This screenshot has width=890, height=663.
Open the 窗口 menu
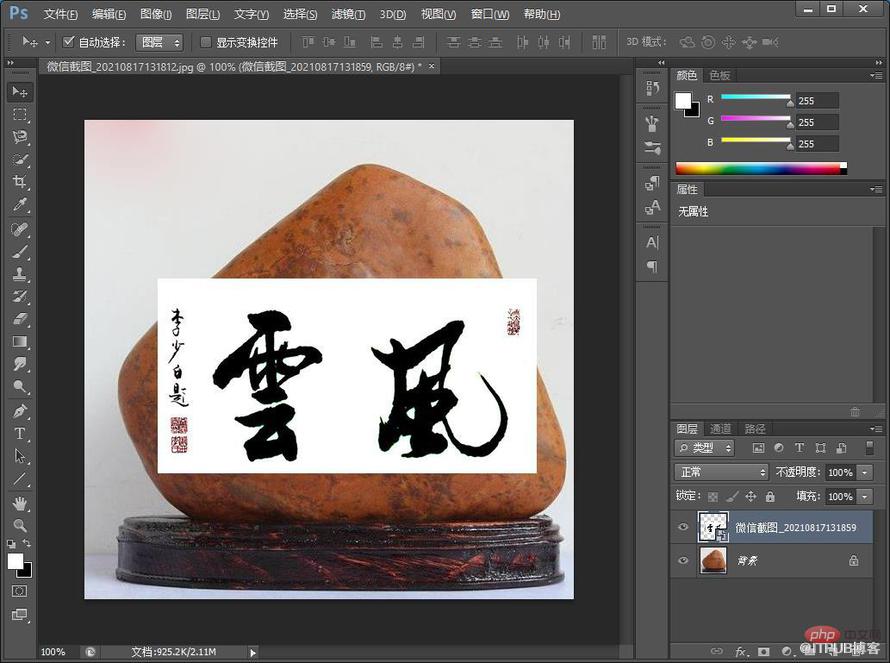490,14
